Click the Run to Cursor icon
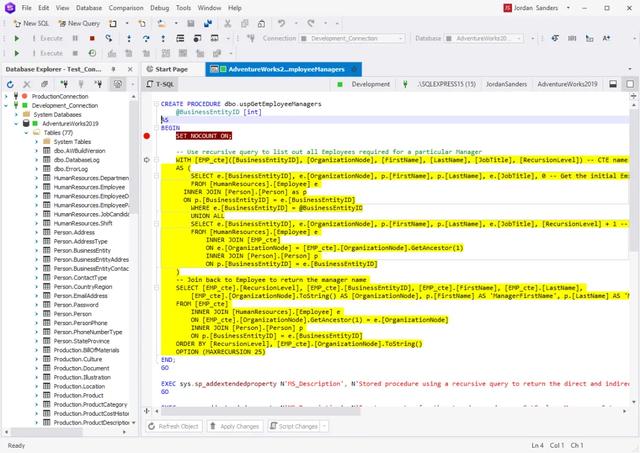 click(x=109, y=38)
